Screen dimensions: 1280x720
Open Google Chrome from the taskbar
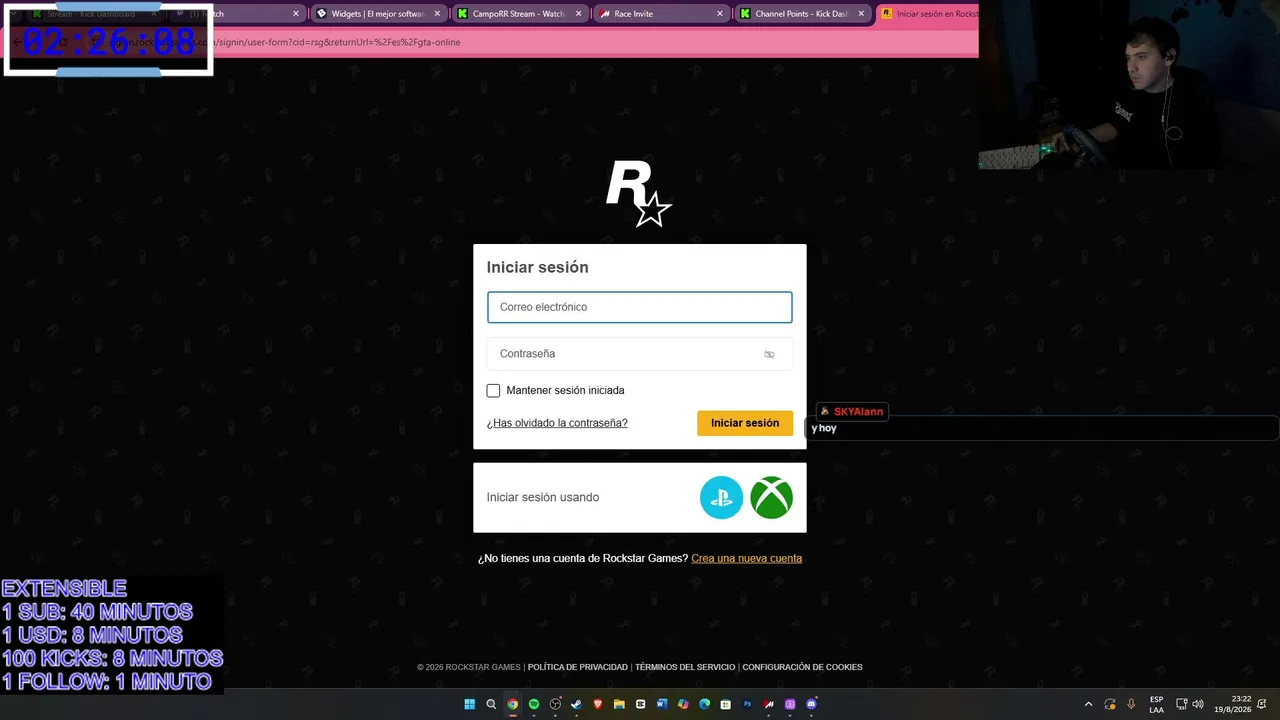tap(512, 704)
